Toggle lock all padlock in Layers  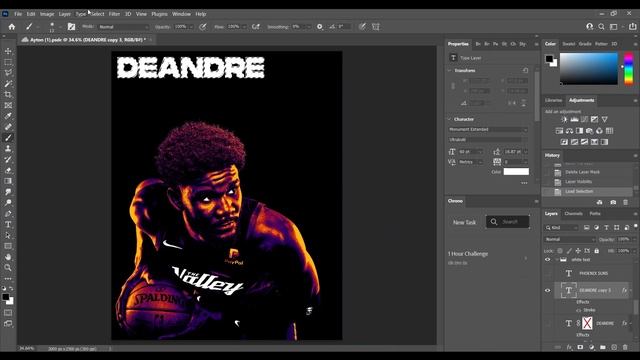pyautogui.click(x=597, y=251)
